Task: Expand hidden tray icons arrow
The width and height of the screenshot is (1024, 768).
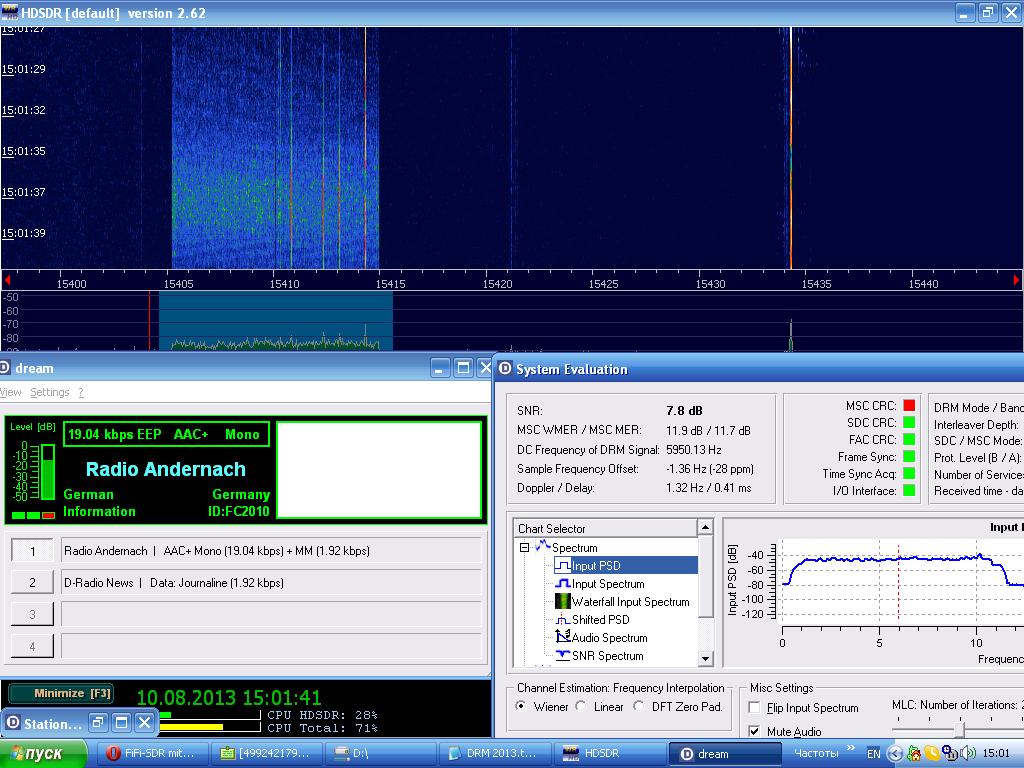Action: pos(895,754)
